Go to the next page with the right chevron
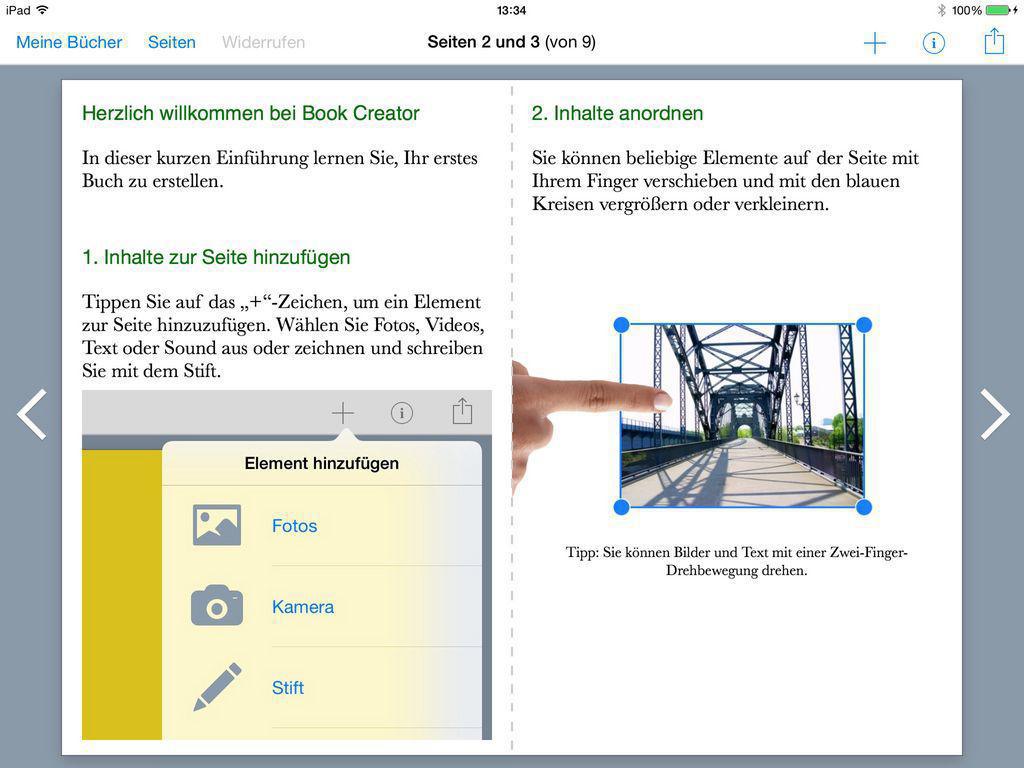Viewport: 1024px width, 768px height. pos(994,414)
